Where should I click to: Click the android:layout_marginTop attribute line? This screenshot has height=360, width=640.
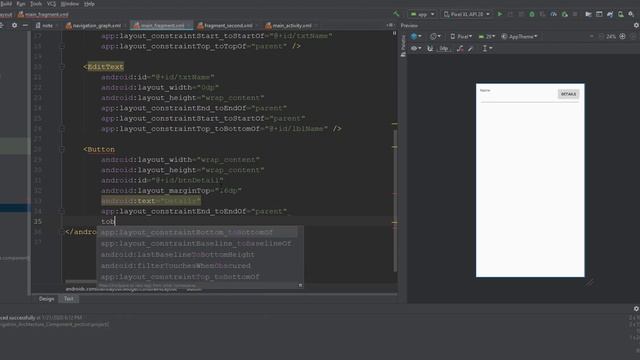[171, 191]
